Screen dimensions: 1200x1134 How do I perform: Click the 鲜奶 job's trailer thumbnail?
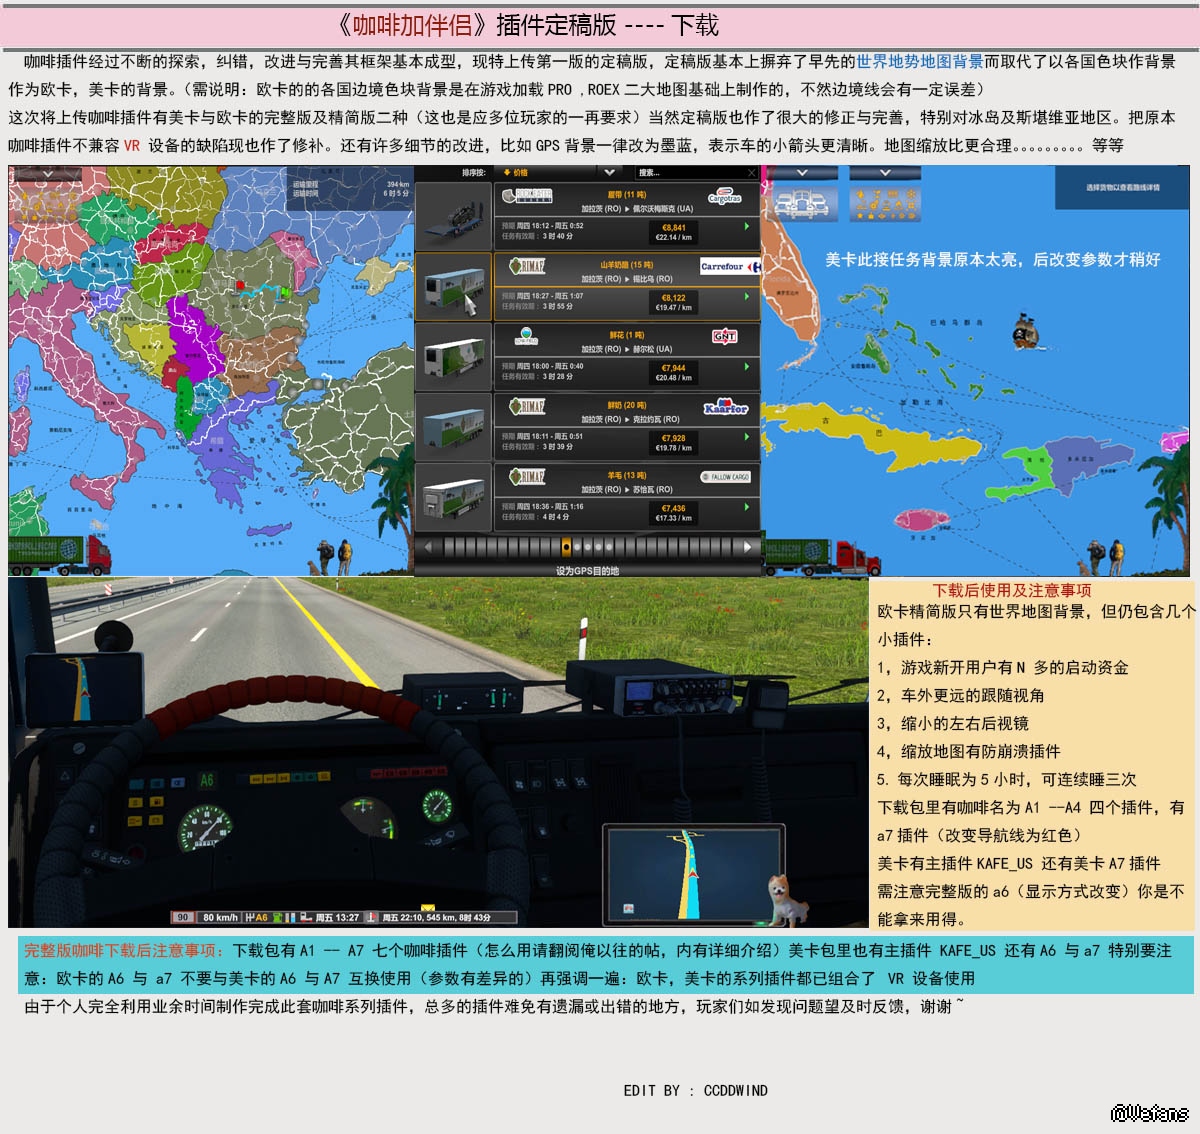click(x=454, y=427)
